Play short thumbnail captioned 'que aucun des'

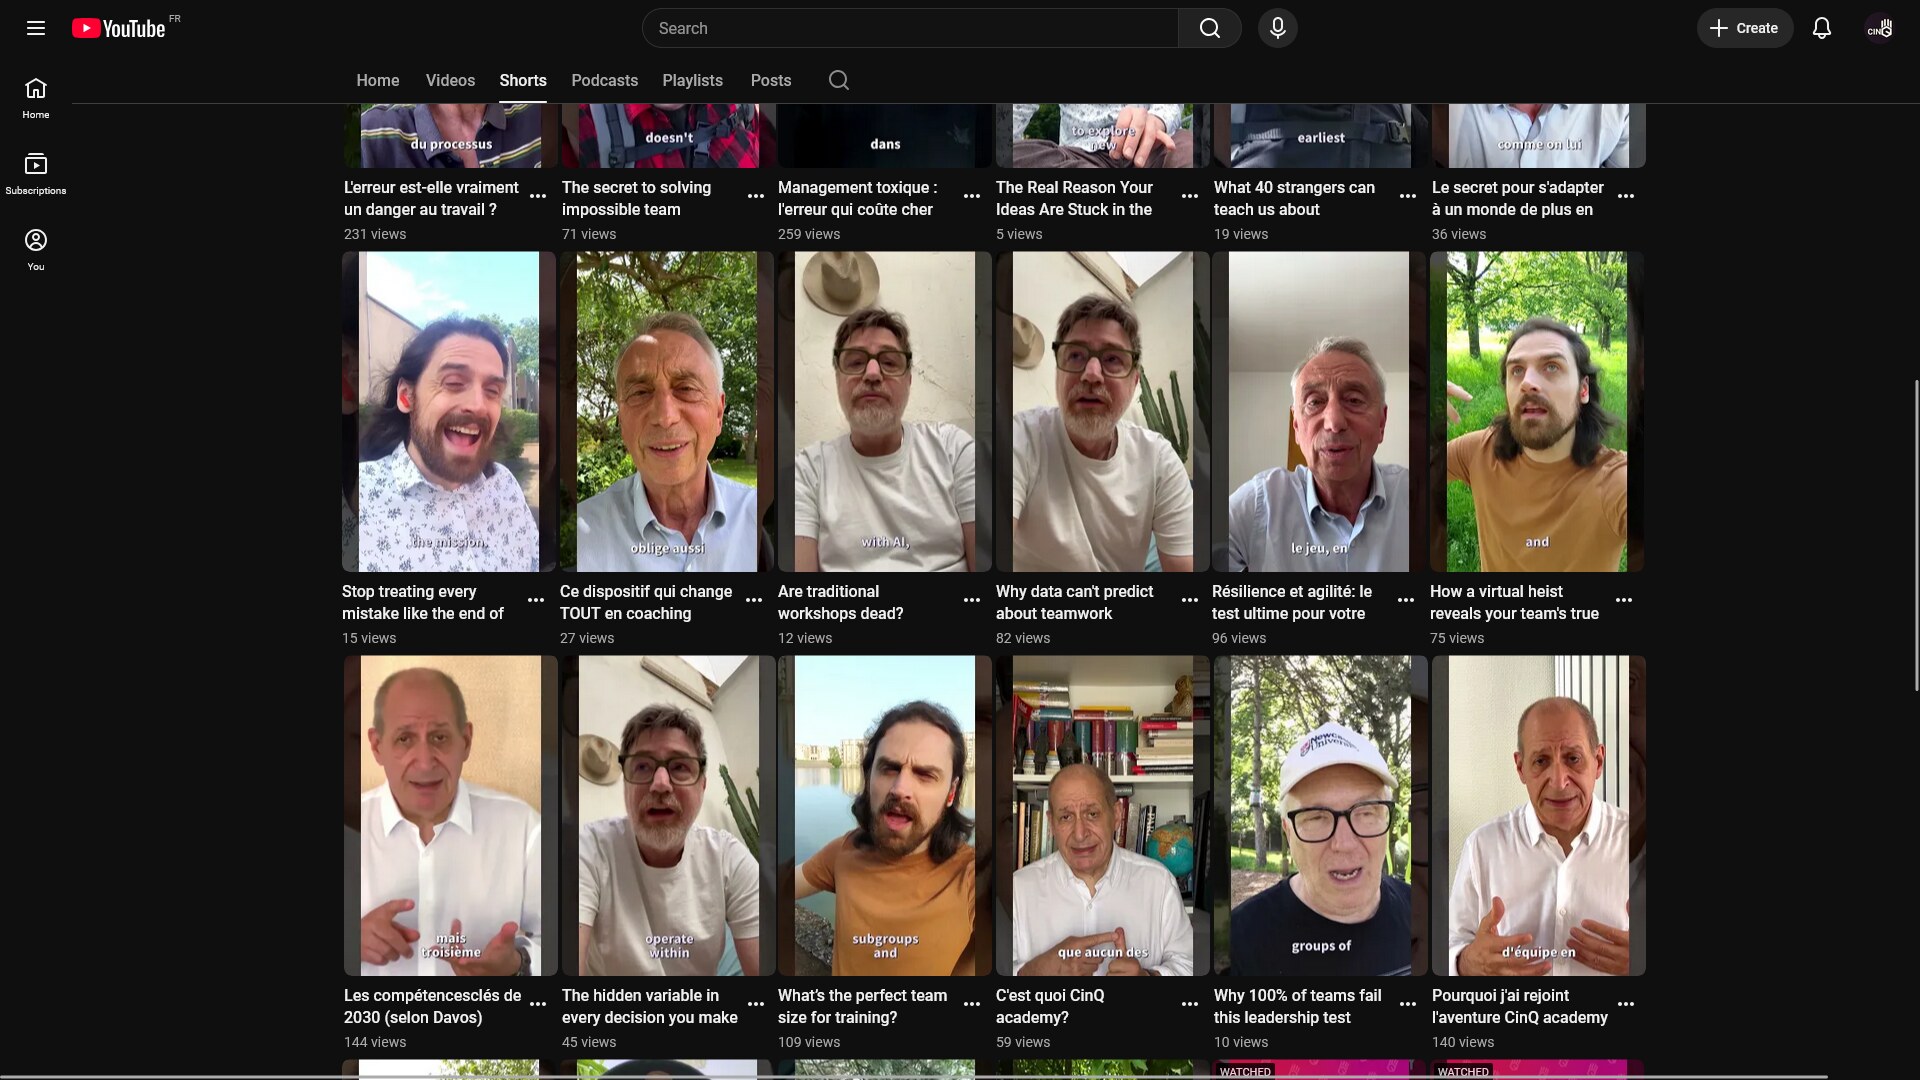point(1103,815)
